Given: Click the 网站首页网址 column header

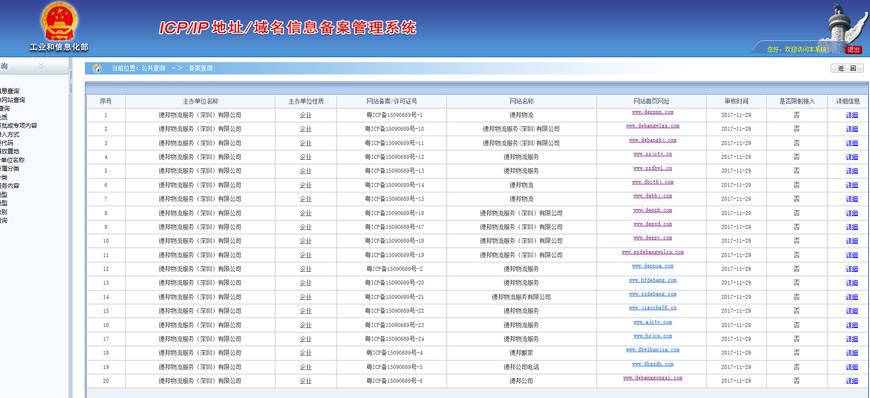Looking at the screenshot, I should click(651, 102).
